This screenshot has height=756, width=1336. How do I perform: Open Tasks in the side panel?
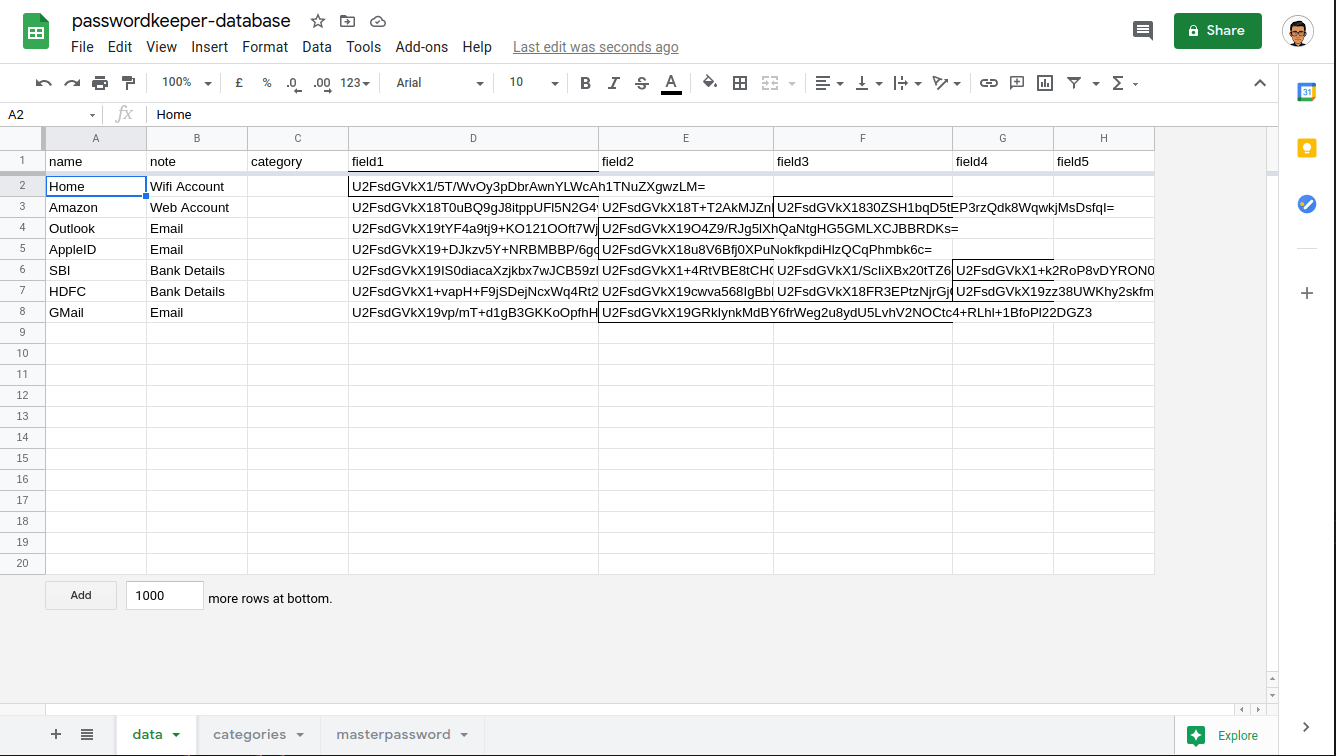pos(1306,204)
